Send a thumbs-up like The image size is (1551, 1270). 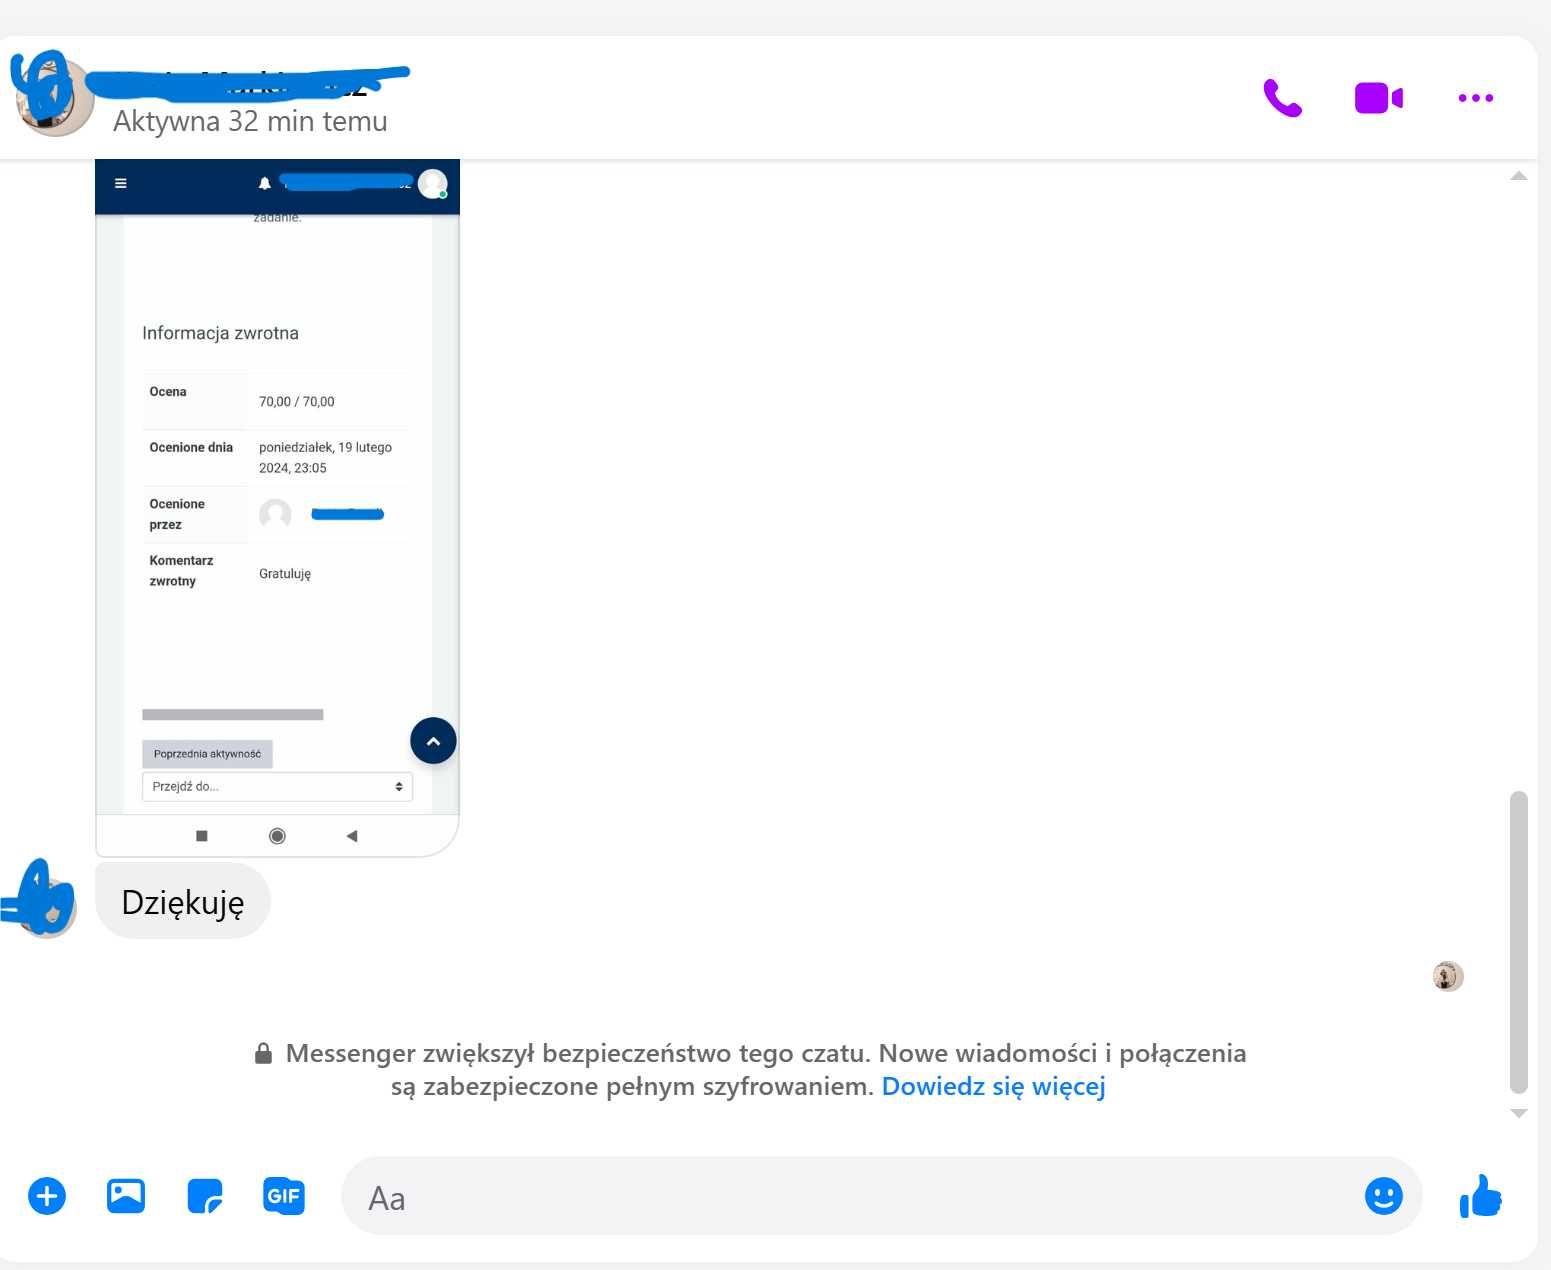(x=1480, y=1196)
